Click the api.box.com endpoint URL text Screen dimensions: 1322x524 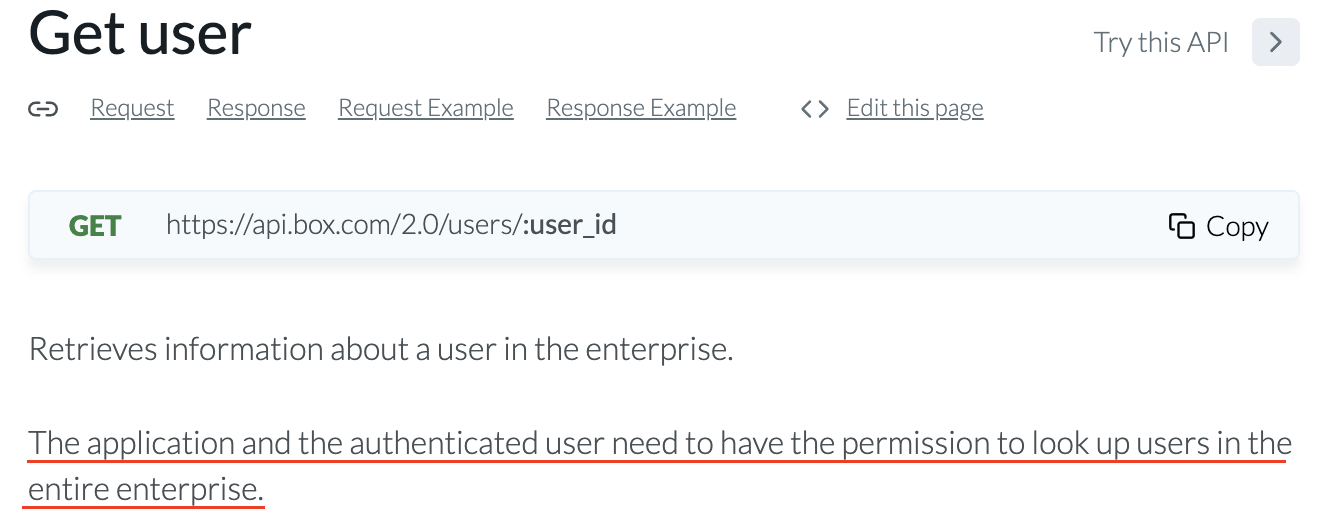pyautogui.click(x=391, y=225)
